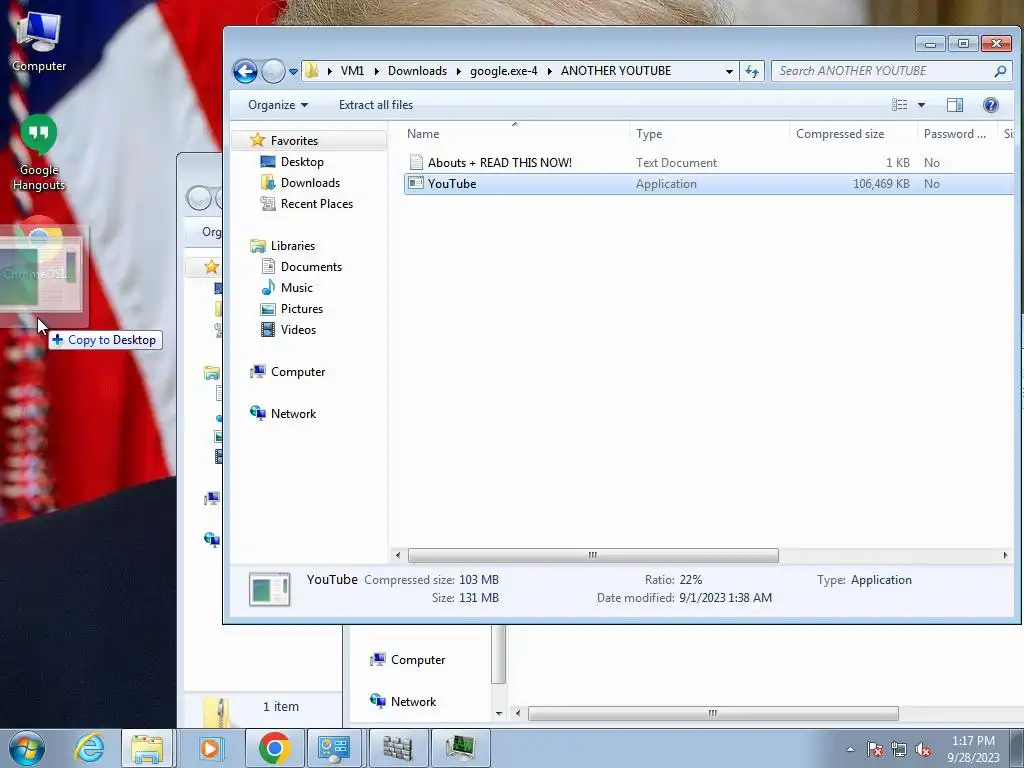Image resolution: width=1024 pixels, height=768 pixels.
Task: Click the Abouts text document icon
Action: click(416, 163)
